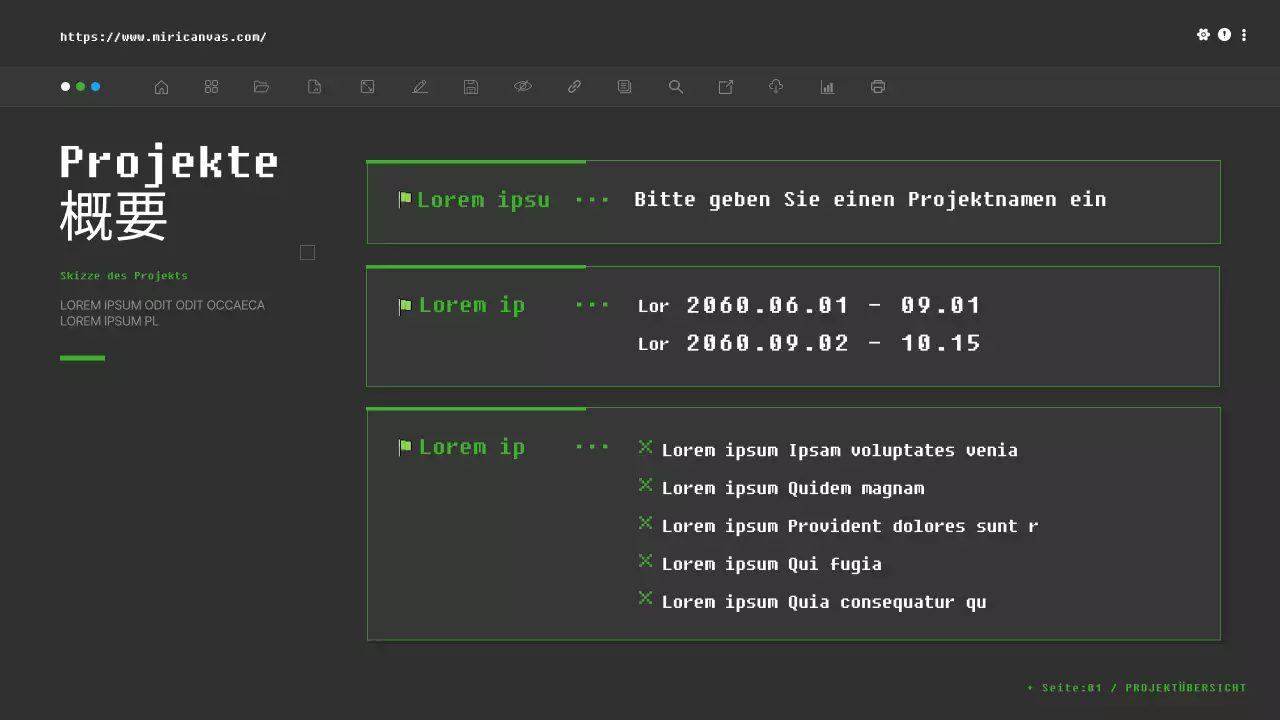Click the magnifying glass search icon
This screenshot has height=720, width=1280.
pyautogui.click(x=676, y=87)
